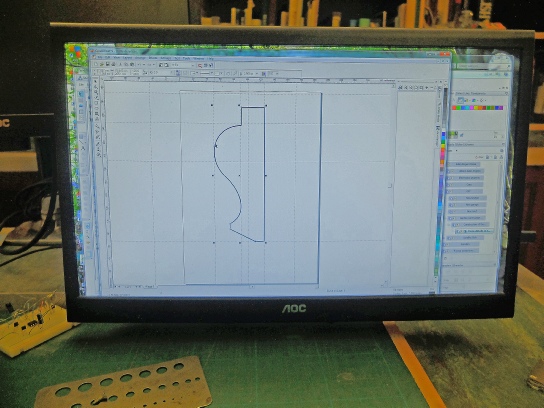Select the Zoom tool in the toolbox
The image size is (544, 408).
96,92
